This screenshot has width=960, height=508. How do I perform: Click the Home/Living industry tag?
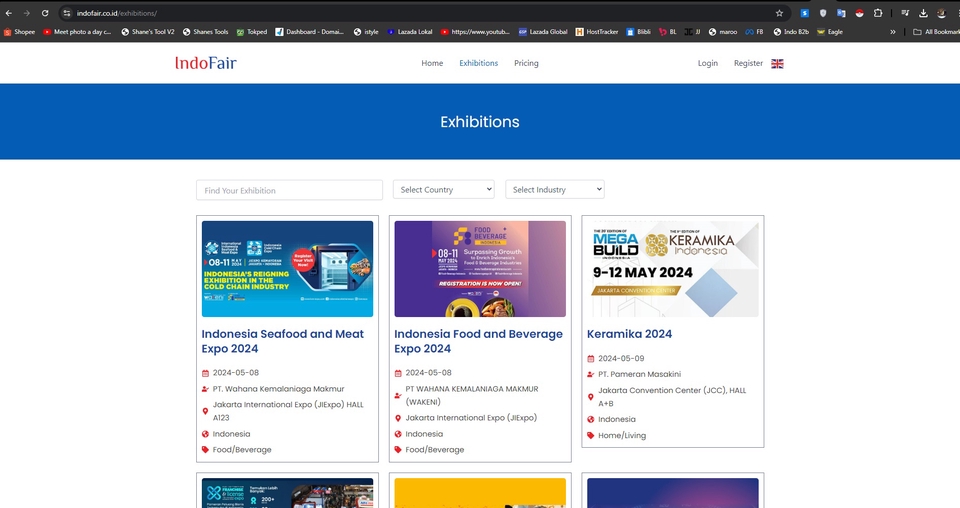622,435
